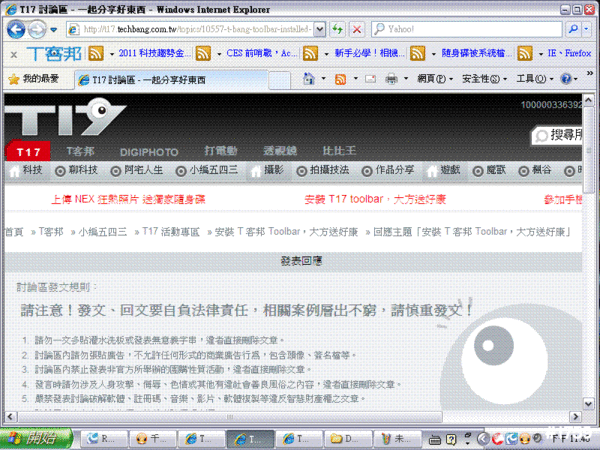
Task: Click the Read Mail envelope icon
Action: click(370, 79)
